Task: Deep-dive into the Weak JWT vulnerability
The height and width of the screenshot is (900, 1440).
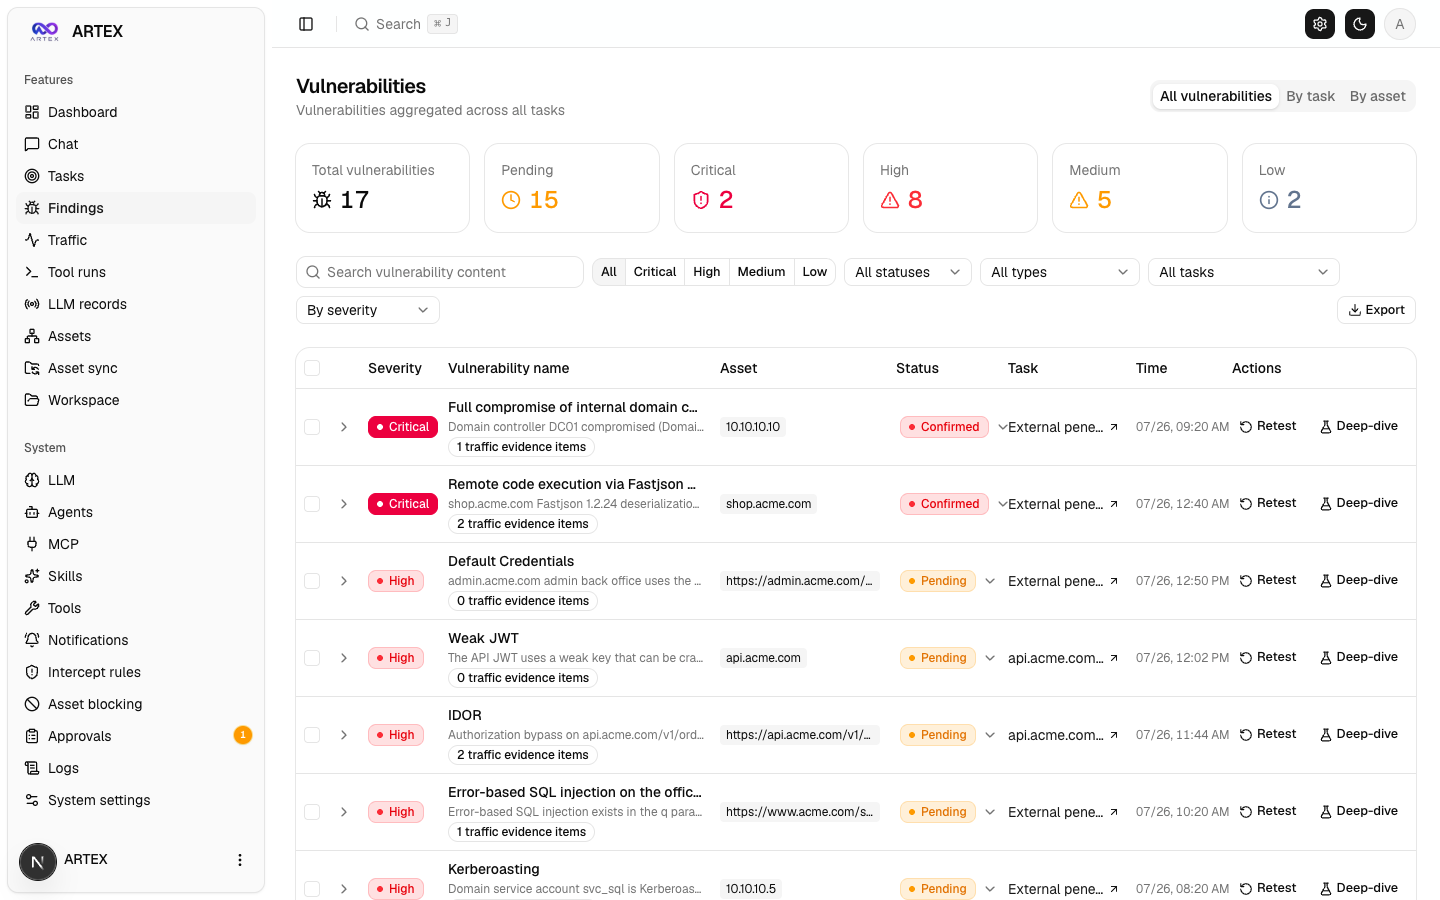Action: [1359, 657]
